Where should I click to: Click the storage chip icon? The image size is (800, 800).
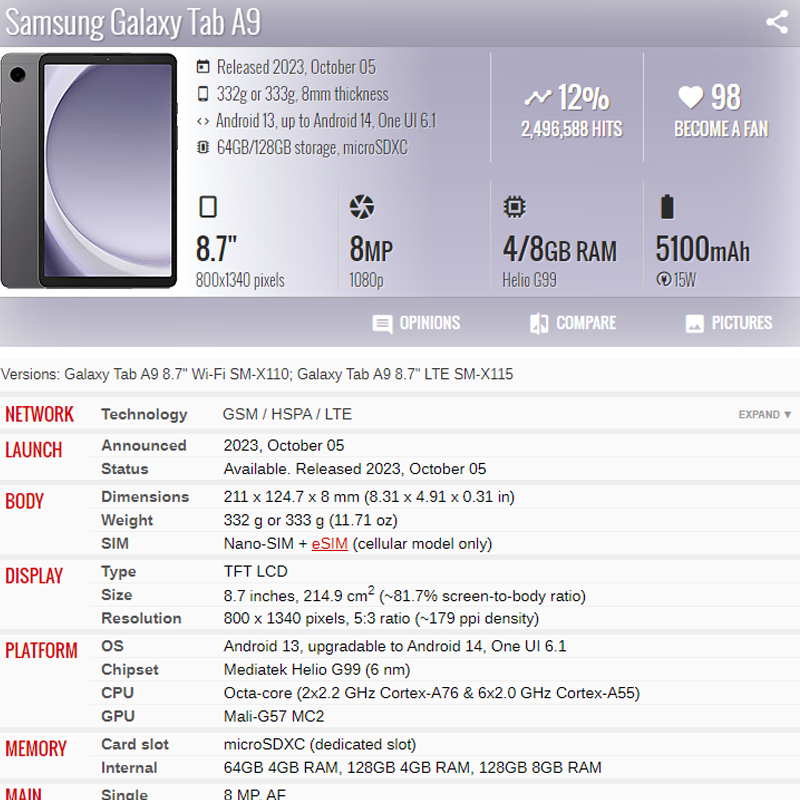[203, 147]
